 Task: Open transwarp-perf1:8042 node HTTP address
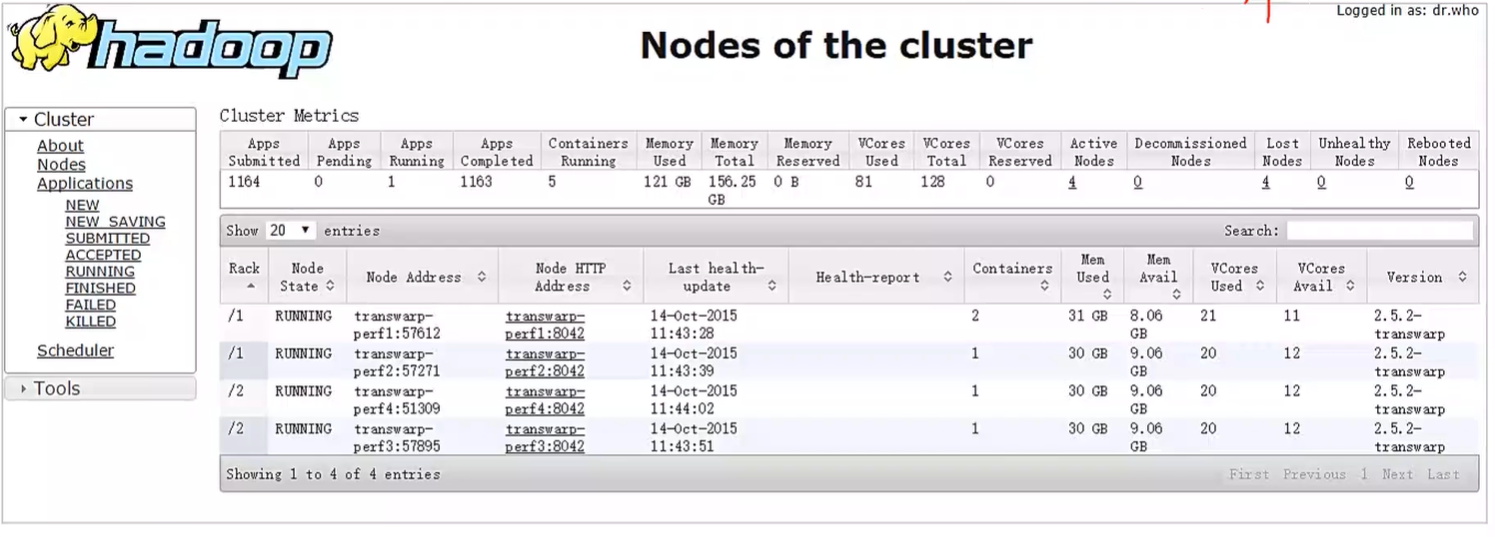pos(545,325)
